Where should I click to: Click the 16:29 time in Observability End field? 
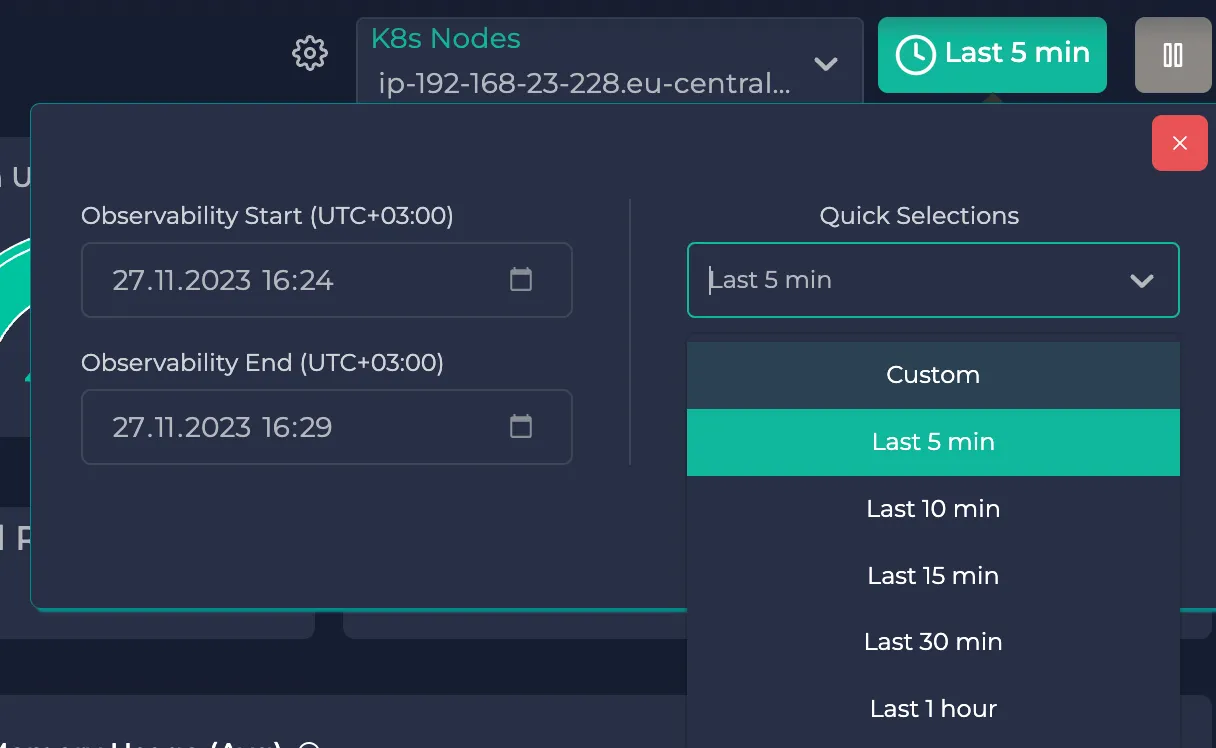tap(297, 427)
